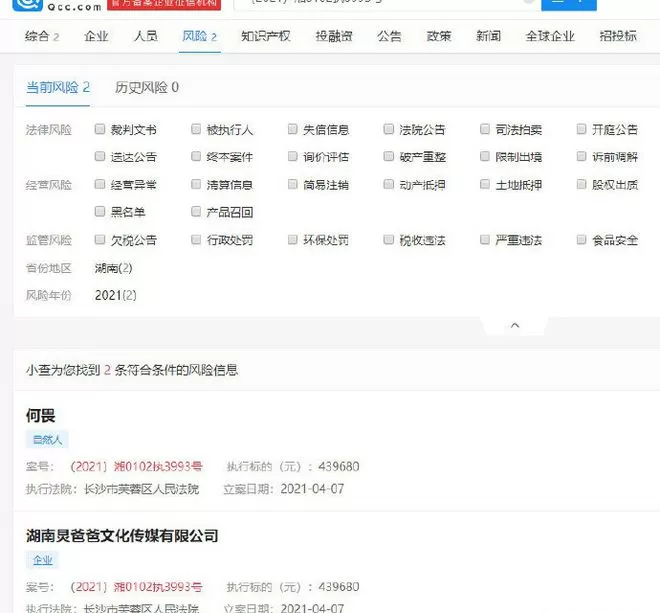Check the 裁判文书 checkbox
Viewport: 660px width, 613px height.
[100, 129]
